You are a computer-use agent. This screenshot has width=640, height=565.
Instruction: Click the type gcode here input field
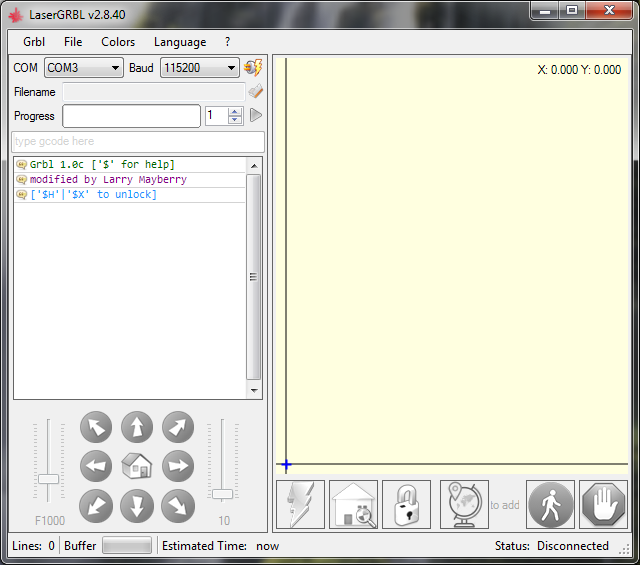(138, 142)
